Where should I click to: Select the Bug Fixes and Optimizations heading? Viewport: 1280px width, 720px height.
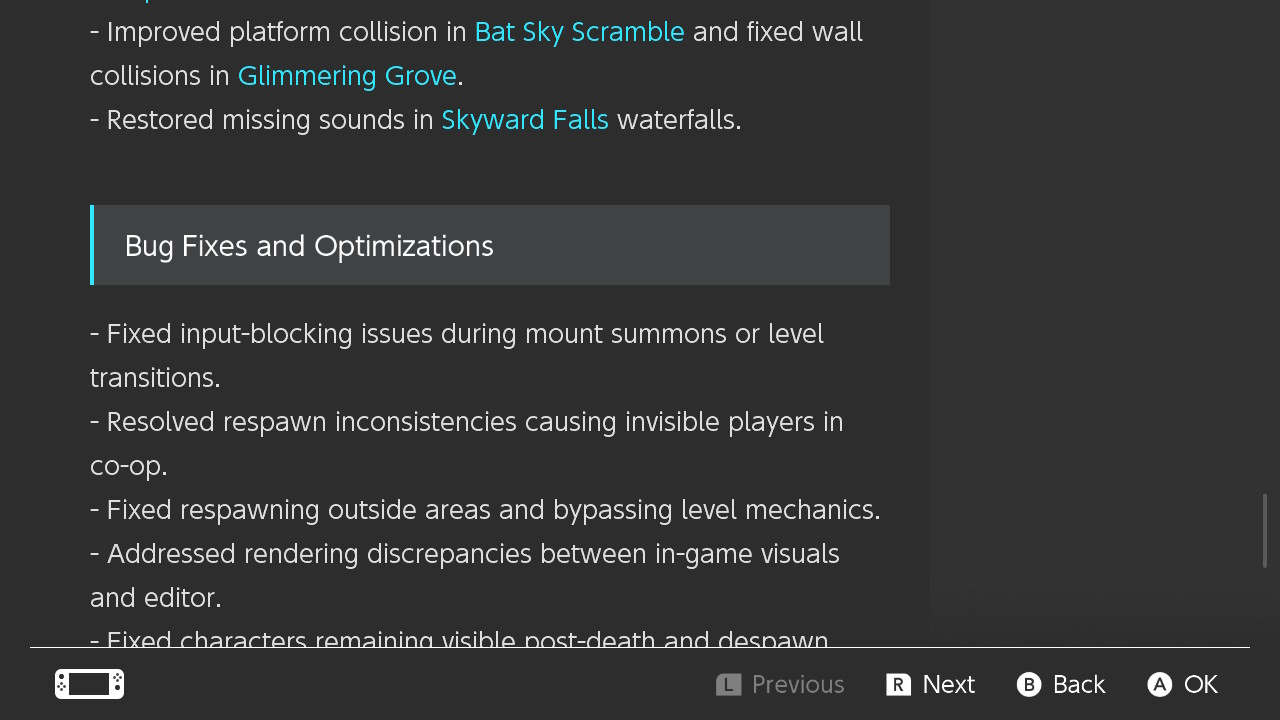pyautogui.click(x=309, y=246)
